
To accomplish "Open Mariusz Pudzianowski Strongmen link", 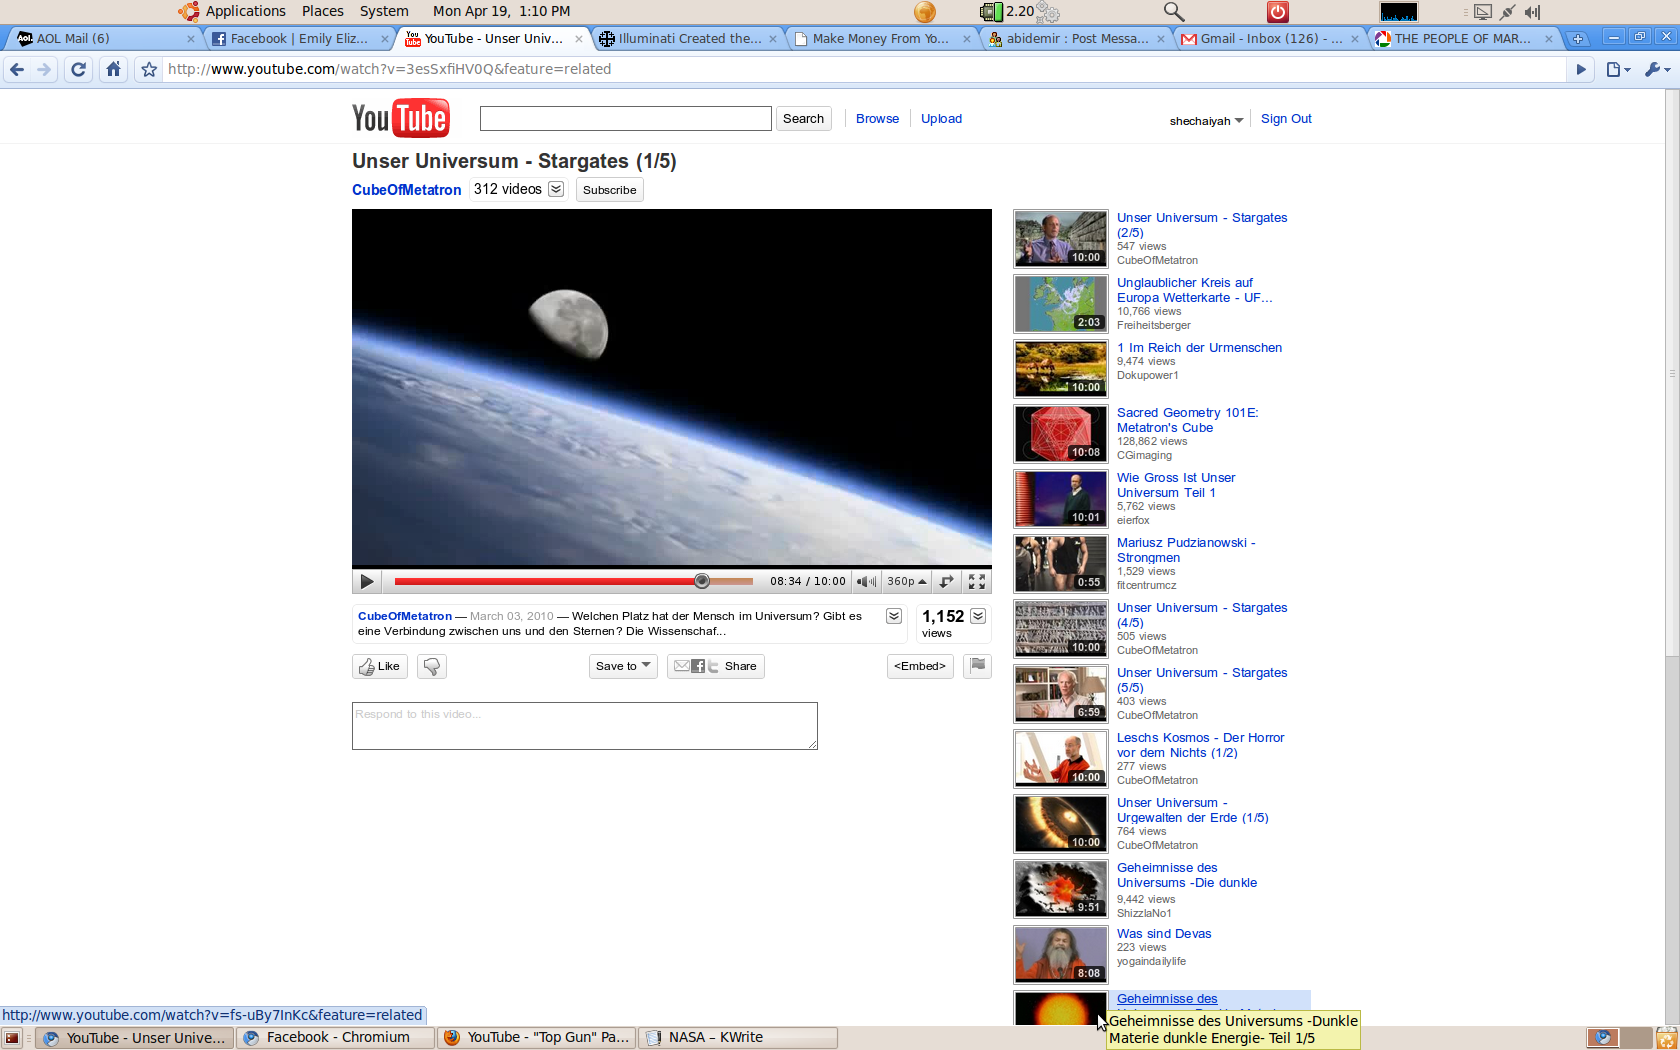I will [1186, 550].
